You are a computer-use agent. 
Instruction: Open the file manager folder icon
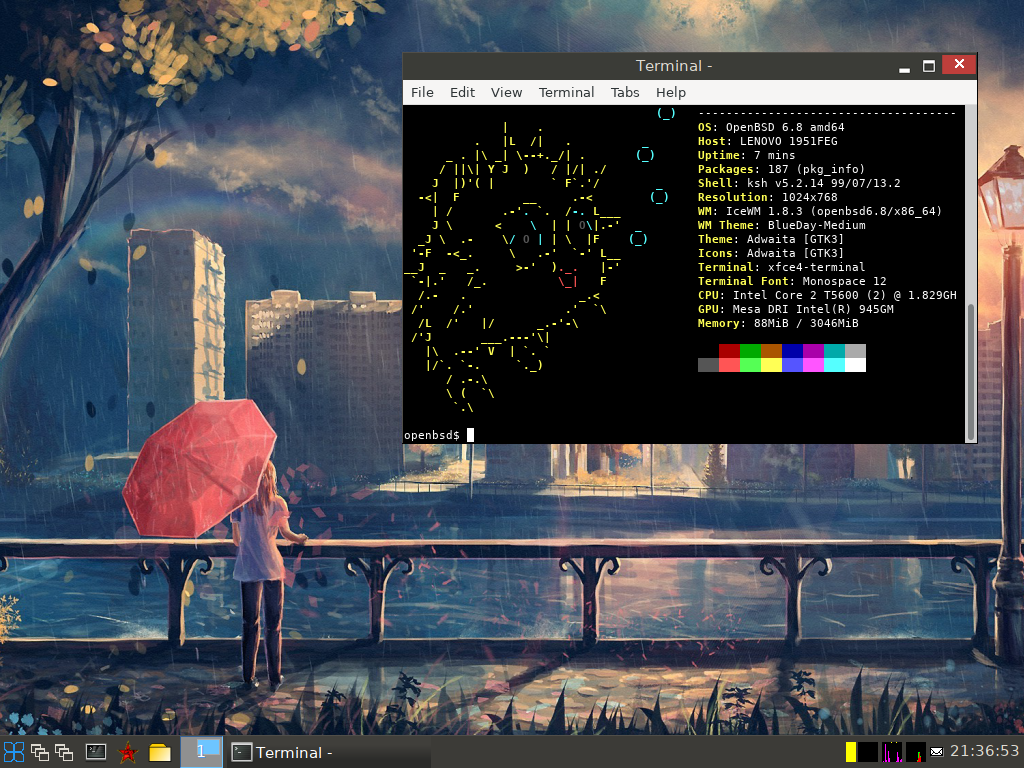pos(160,752)
